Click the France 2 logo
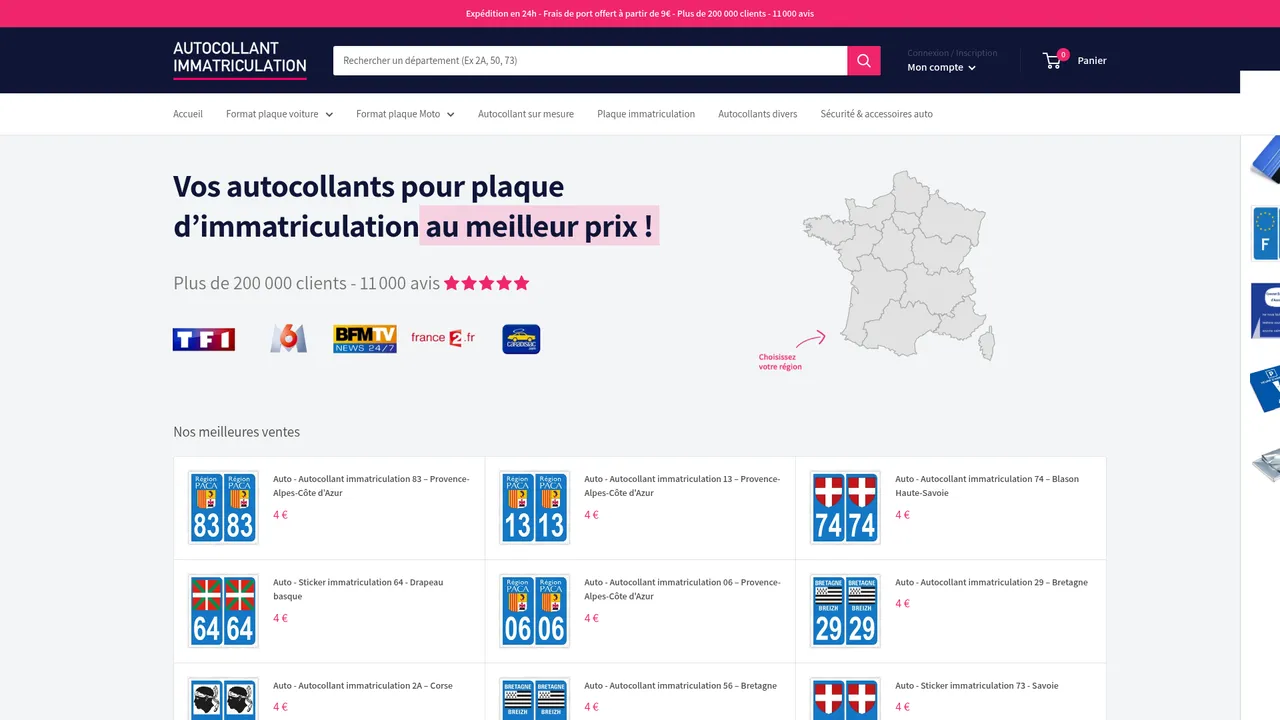The height and width of the screenshot is (720, 1280). tap(443, 338)
